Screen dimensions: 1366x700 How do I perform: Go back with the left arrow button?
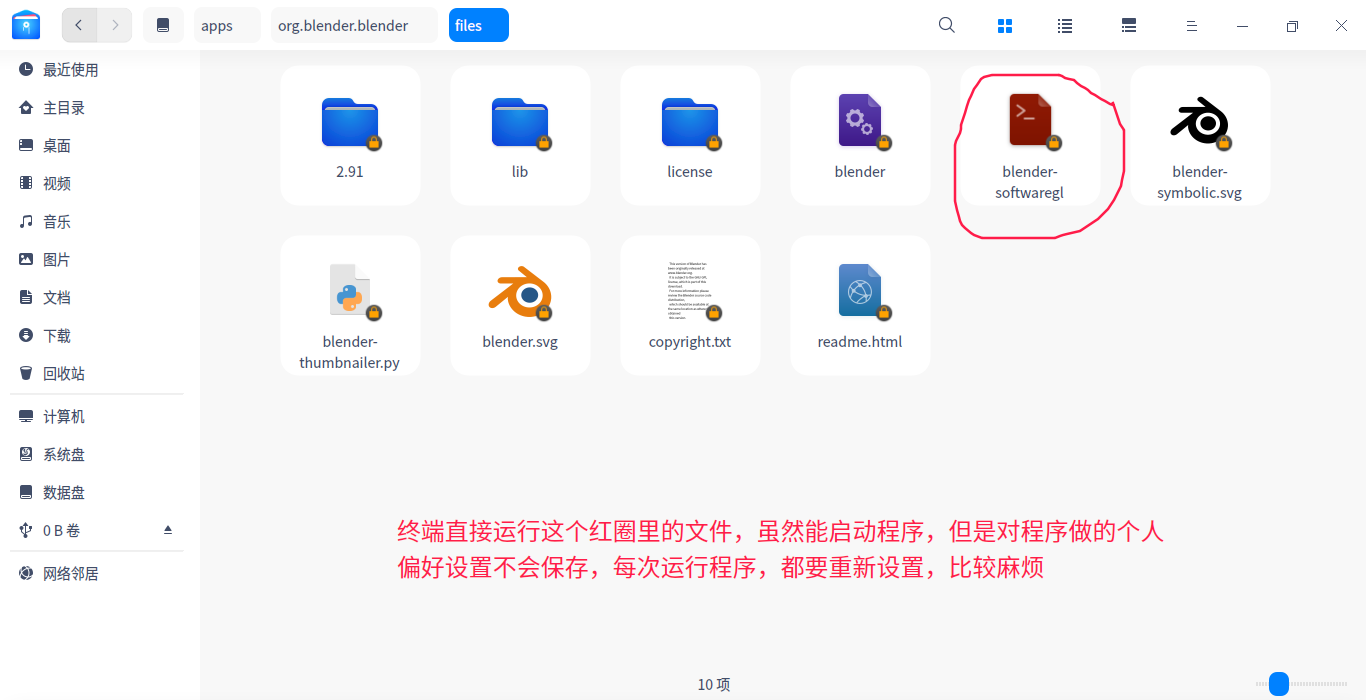click(x=79, y=25)
